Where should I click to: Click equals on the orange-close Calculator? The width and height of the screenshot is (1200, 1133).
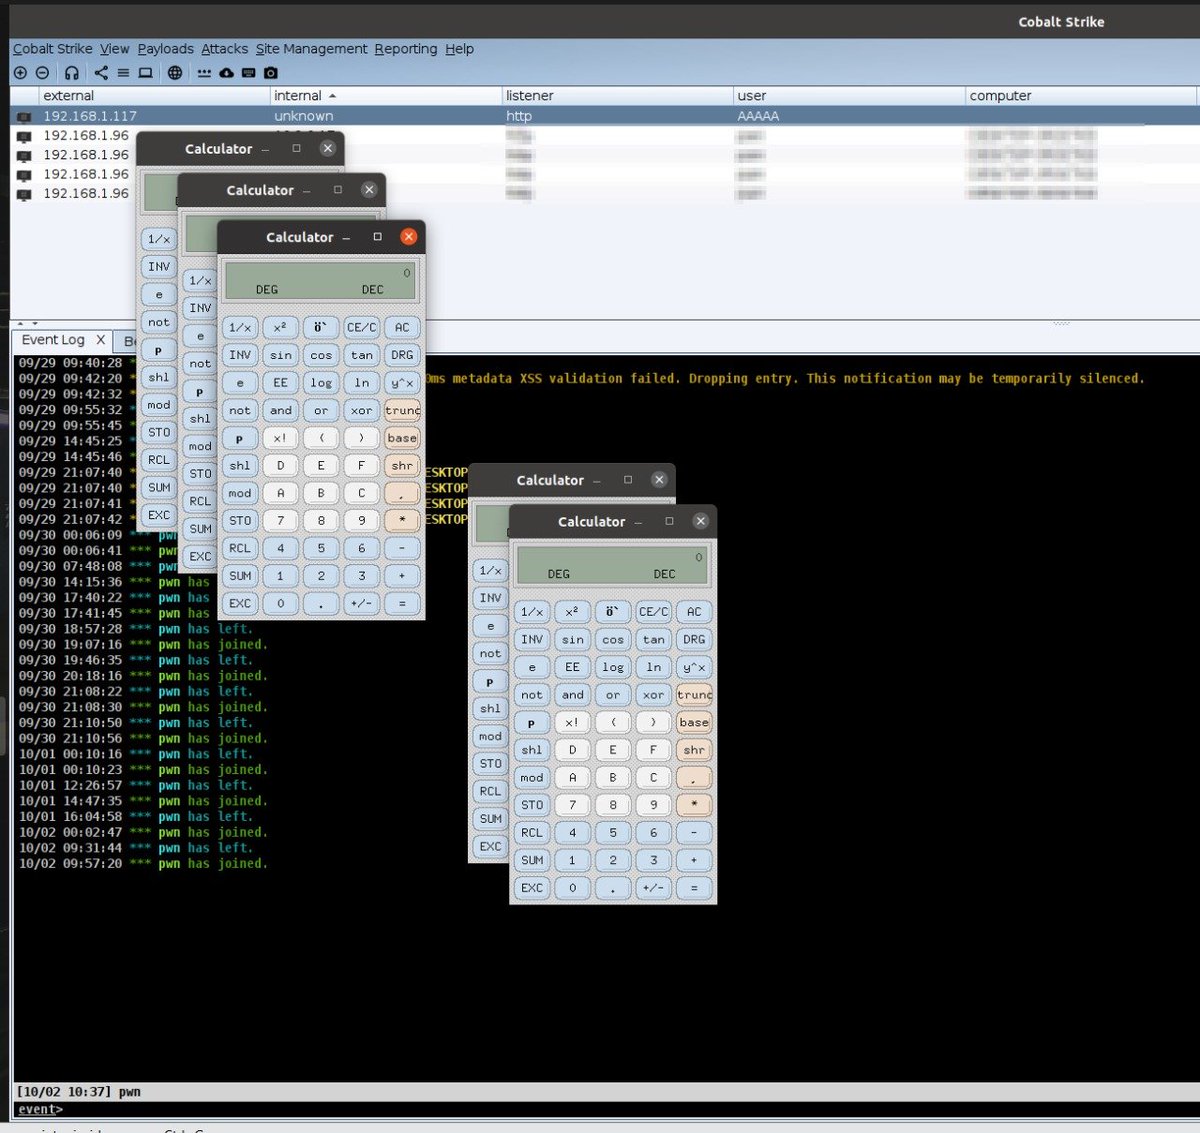[x=402, y=604]
